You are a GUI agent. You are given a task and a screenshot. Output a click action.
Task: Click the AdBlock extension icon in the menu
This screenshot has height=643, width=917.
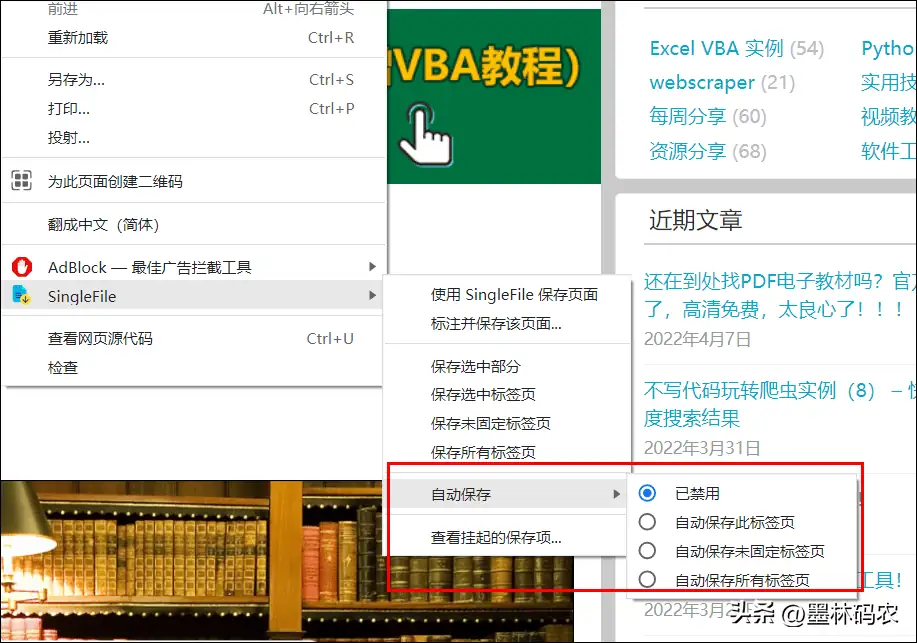(x=22, y=267)
